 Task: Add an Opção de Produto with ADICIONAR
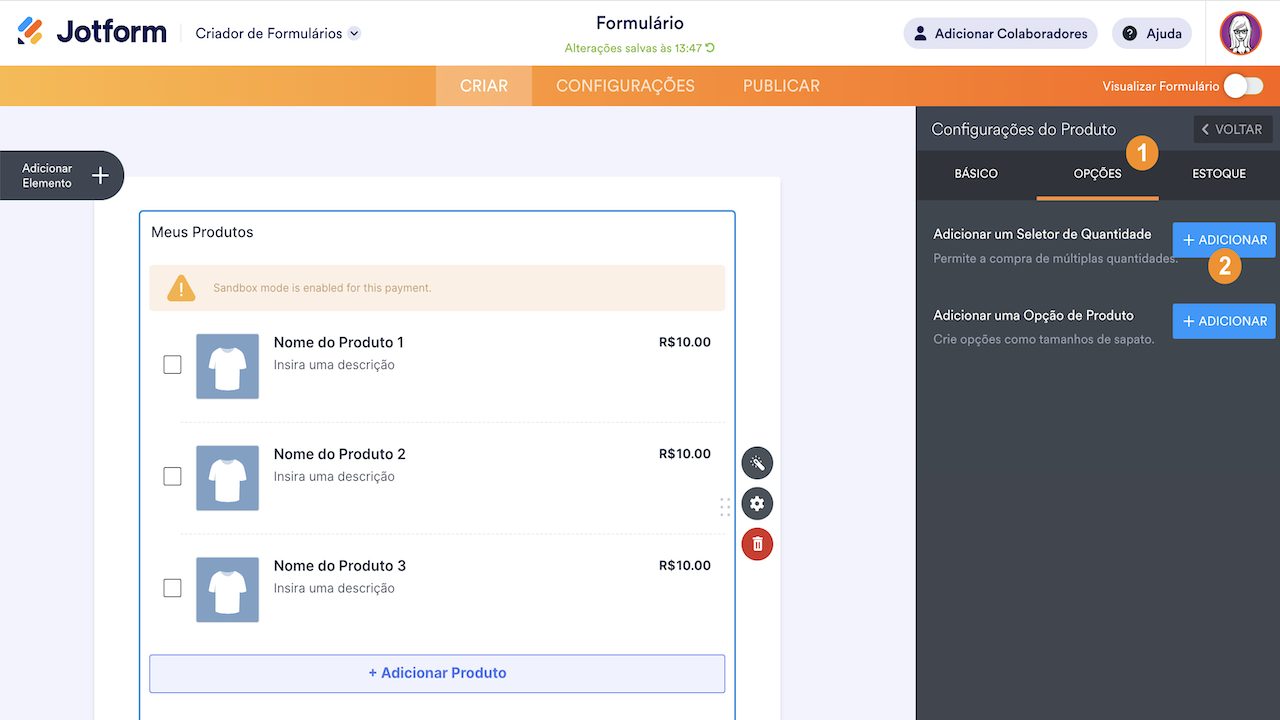click(x=1224, y=321)
